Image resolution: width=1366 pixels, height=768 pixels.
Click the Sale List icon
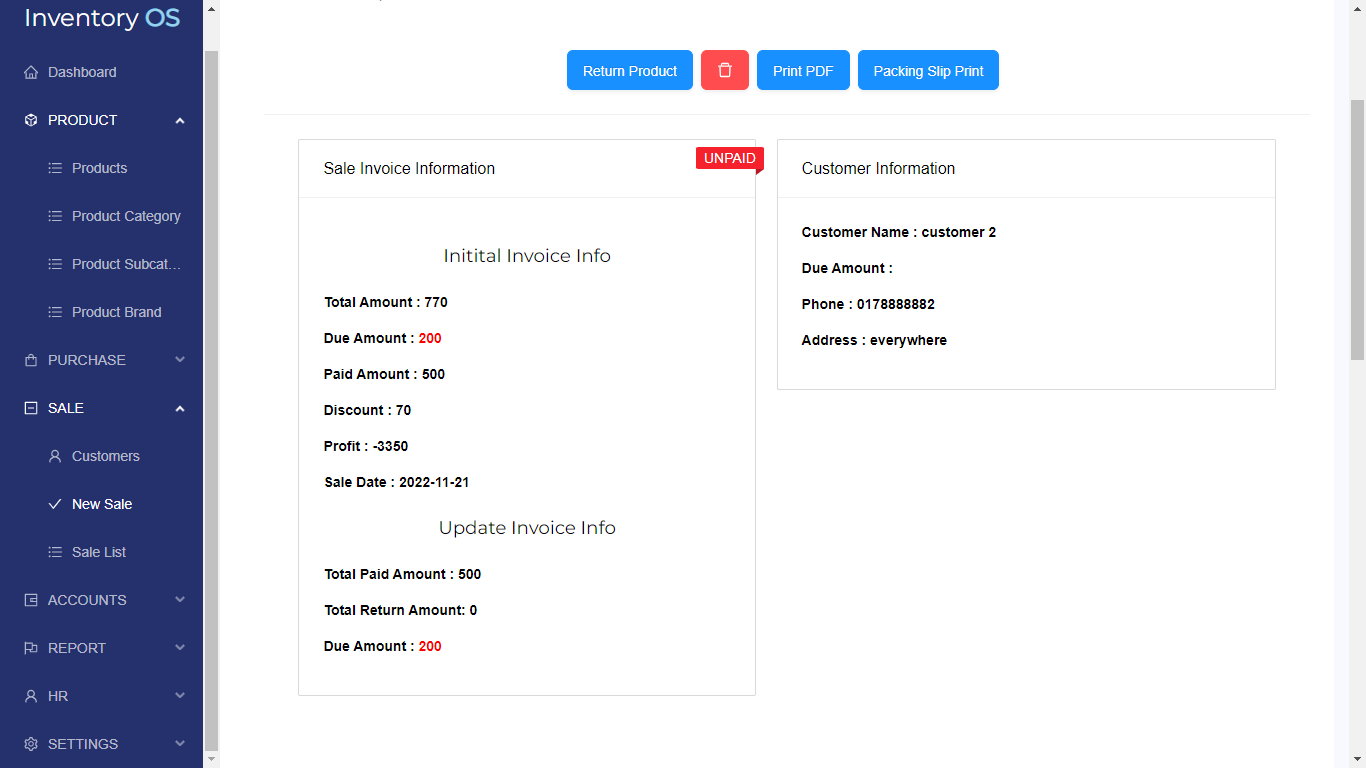coord(55,552)
